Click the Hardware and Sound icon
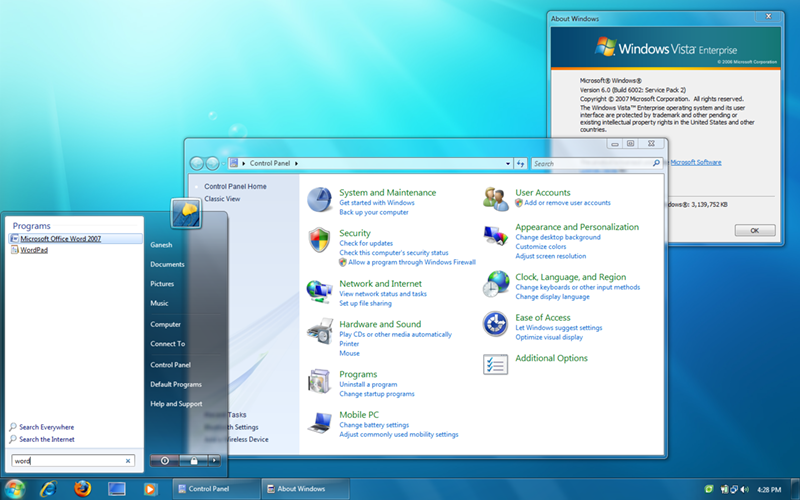 (x=320, y=332)
